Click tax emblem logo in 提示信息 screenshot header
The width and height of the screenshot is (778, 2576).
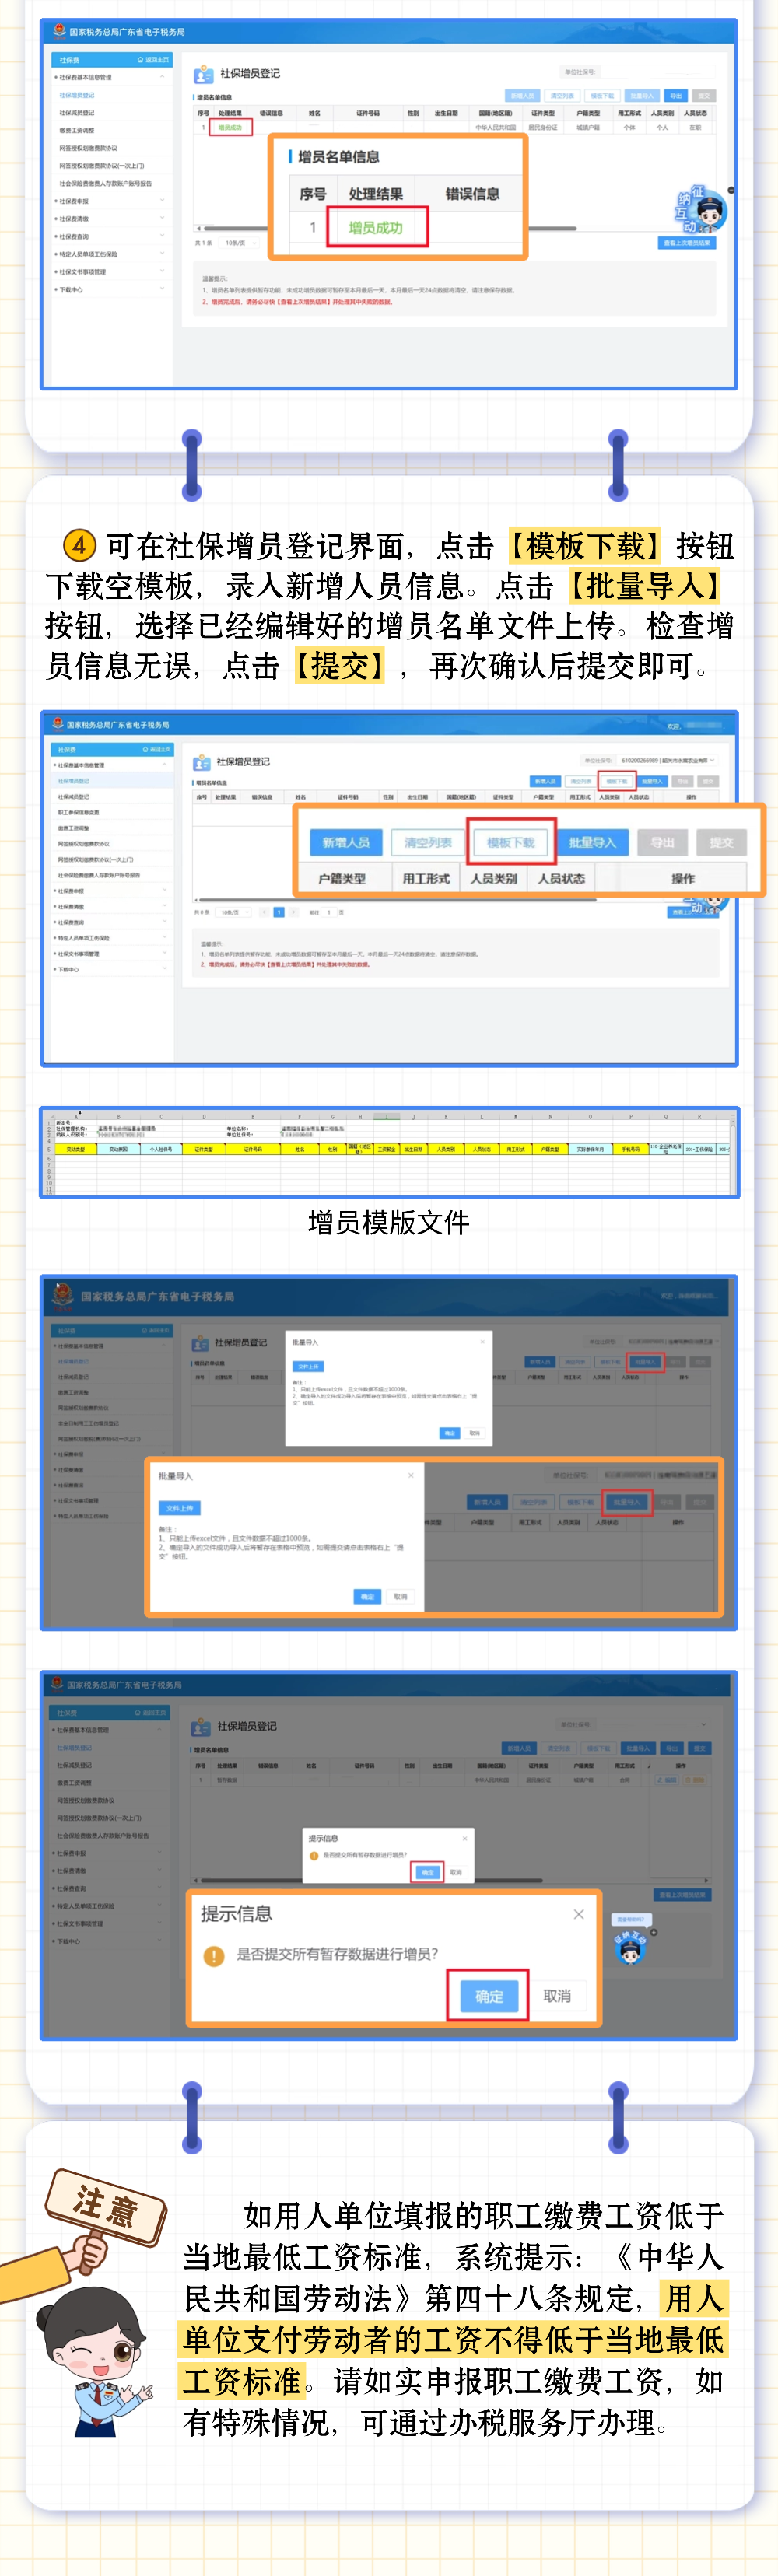coord(57,1684)
